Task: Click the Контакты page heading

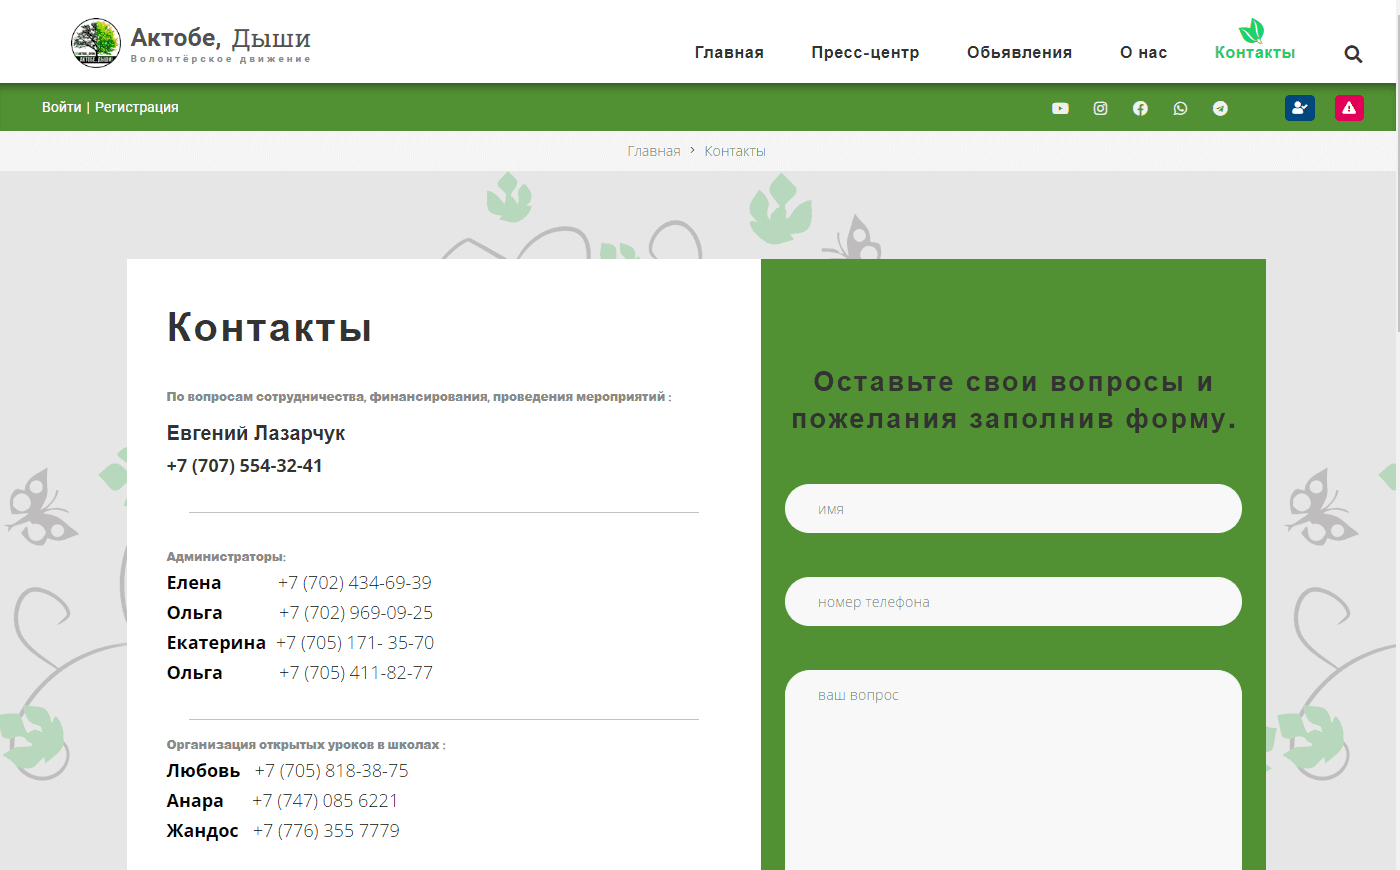Action: coord(269,327)
